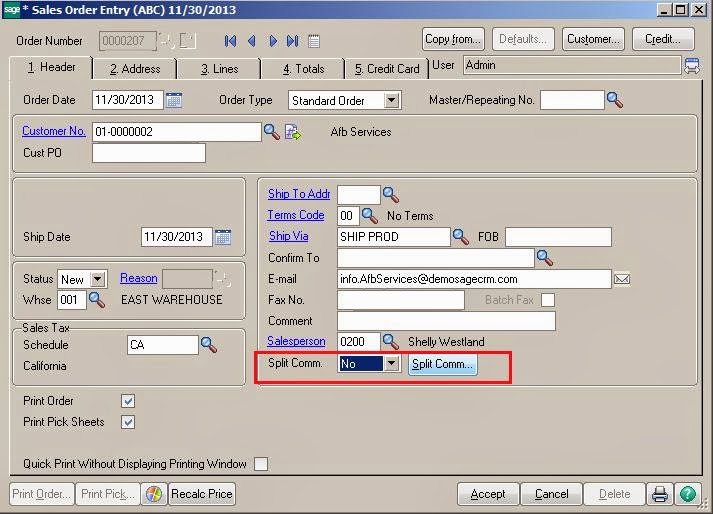Enable Quick Print Without Displaying checkbox

[261, 464]
